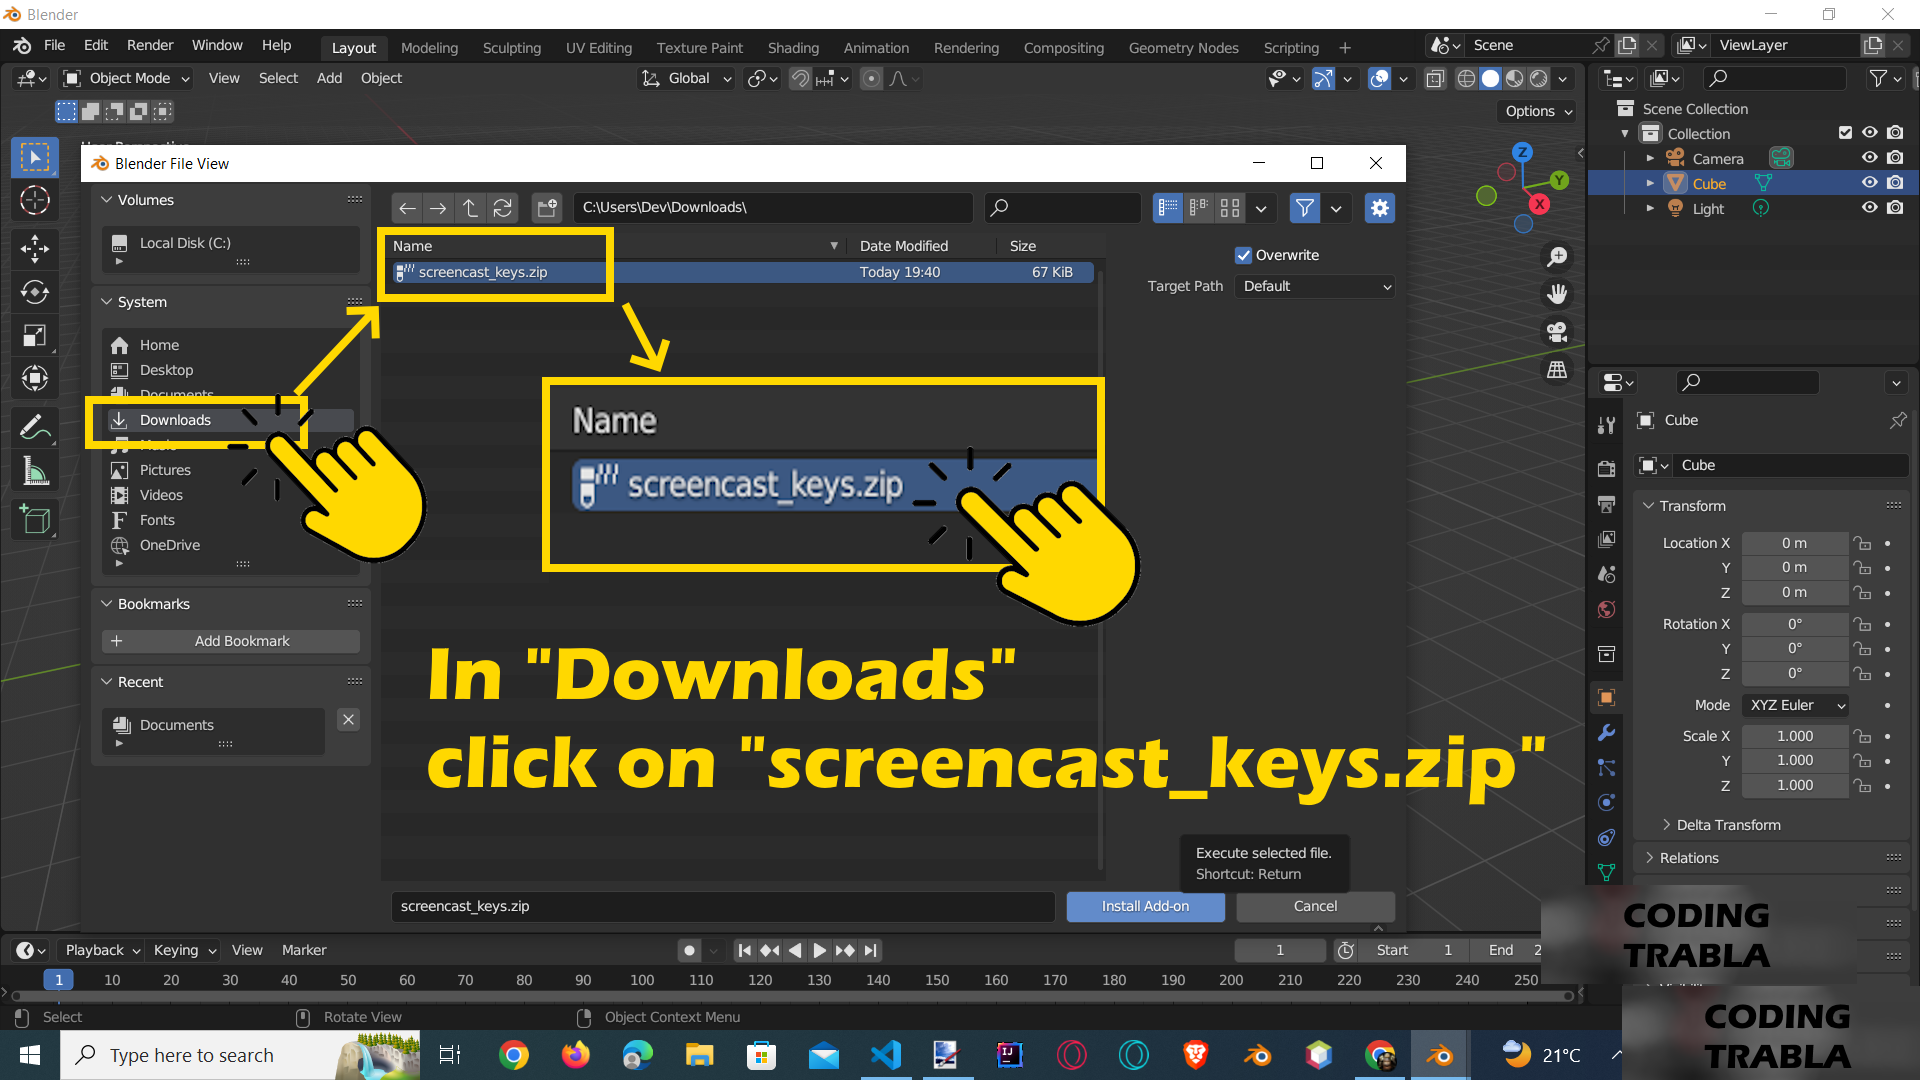Open Desktop folder in System list
Screen dimensions: 1920x1080
click(x=231, y=370)
